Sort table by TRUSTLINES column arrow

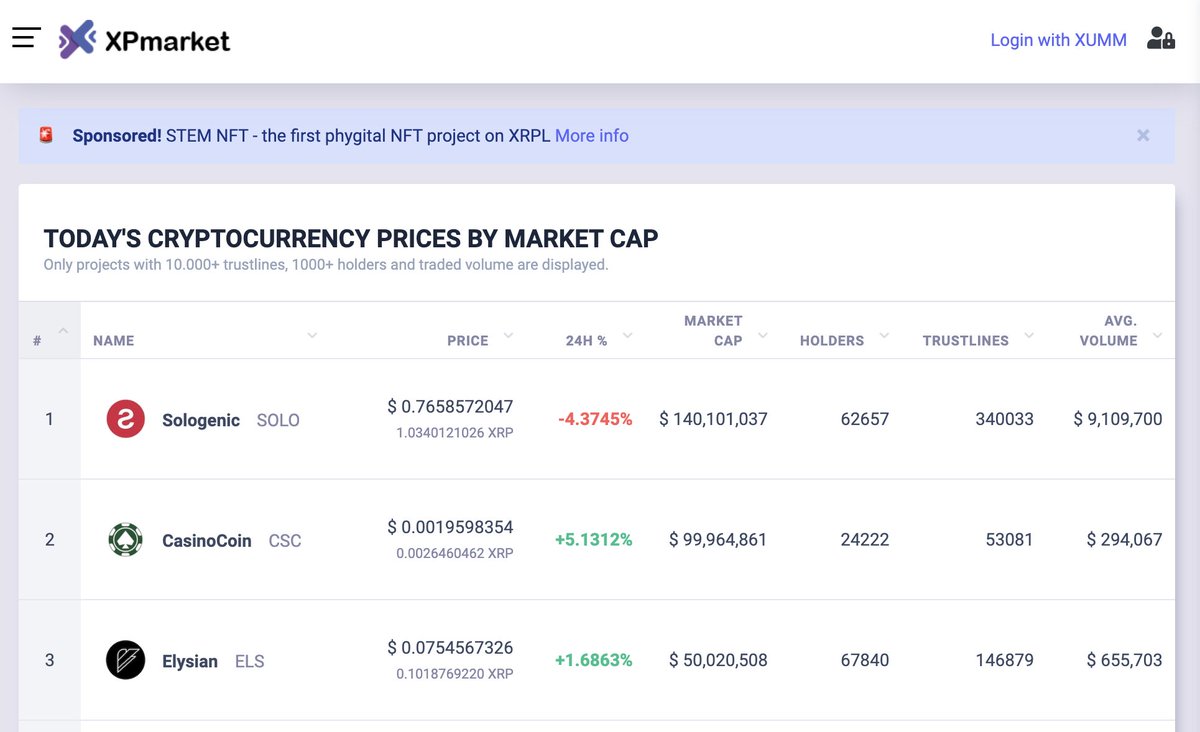(x=1029, y=335)
